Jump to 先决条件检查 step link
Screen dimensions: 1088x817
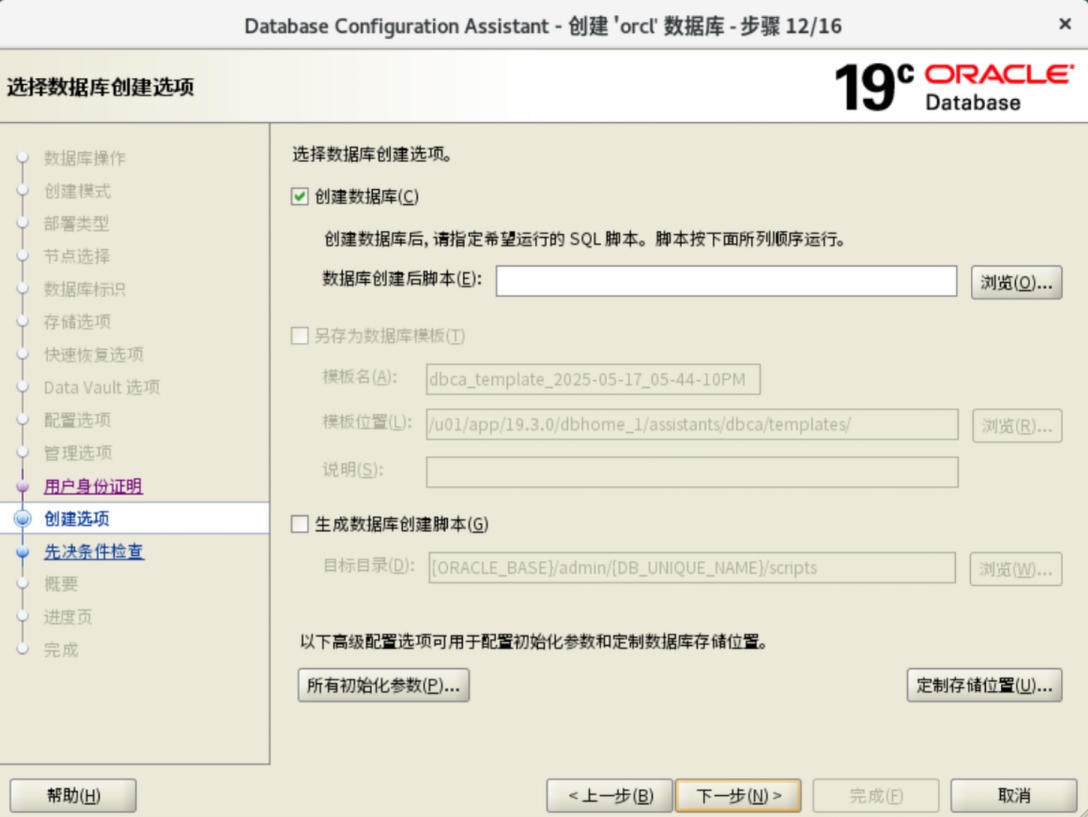[x=94, y=551]
